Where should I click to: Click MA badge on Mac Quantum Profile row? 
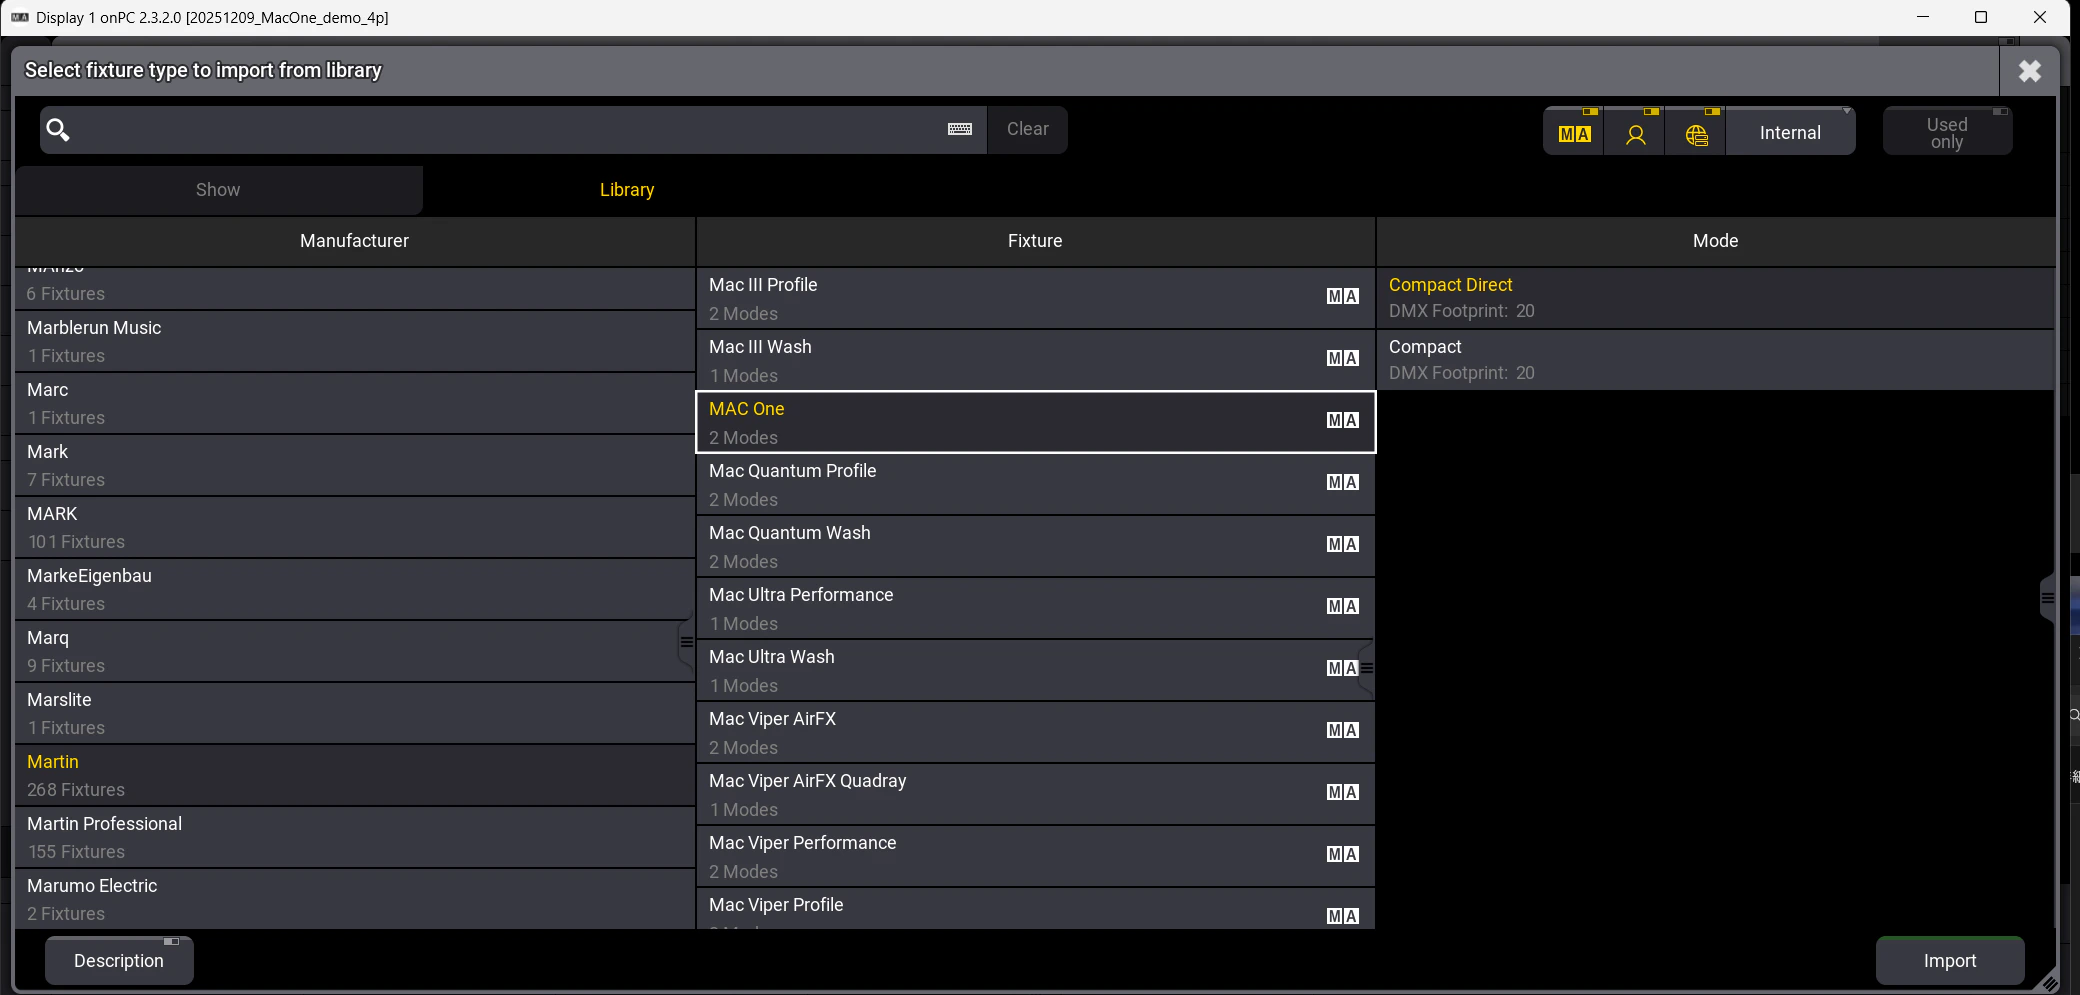pyautogui.click(x=1342, y=482)
